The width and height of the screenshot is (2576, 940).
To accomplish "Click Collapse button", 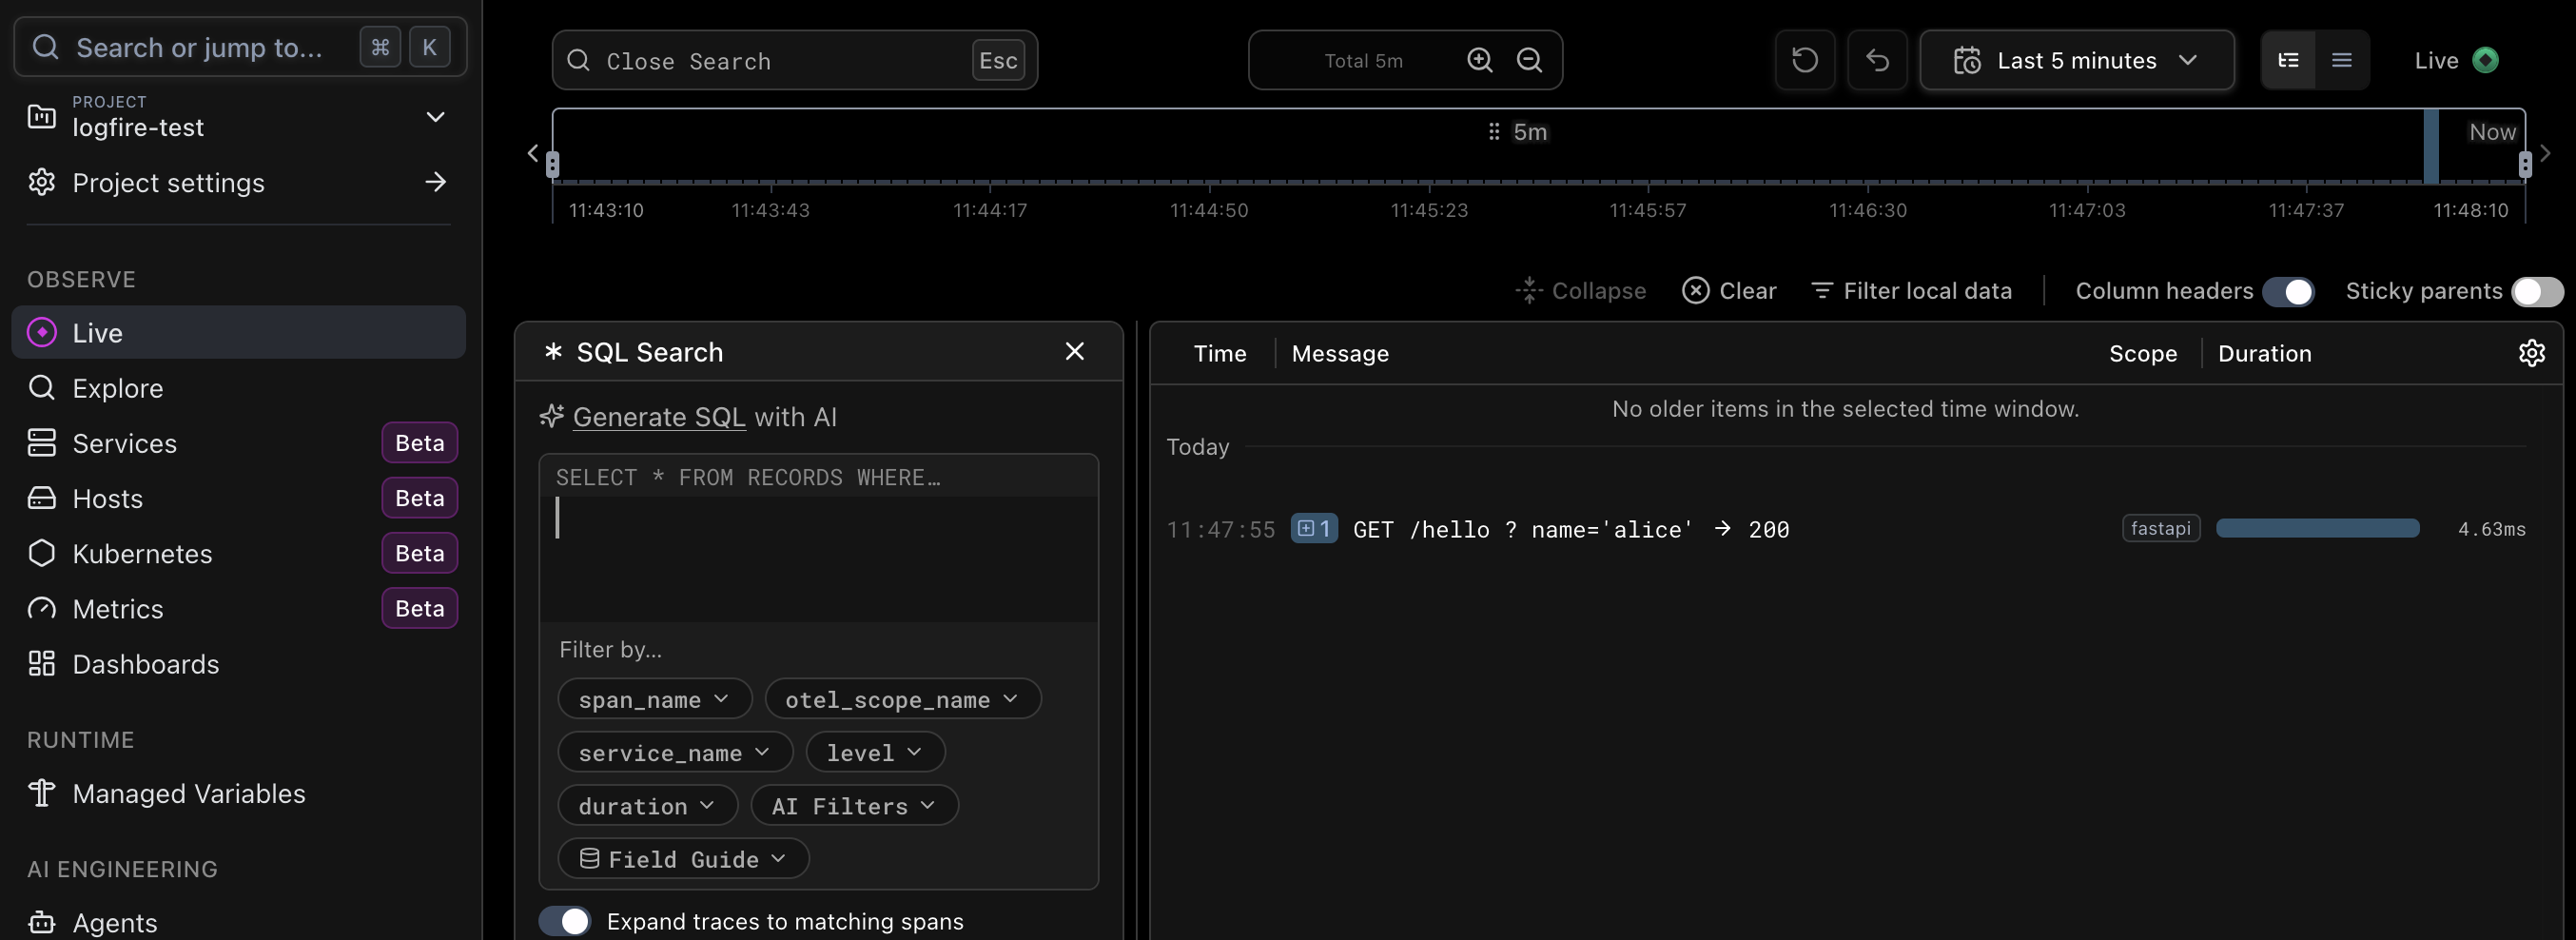I will 1580,291.
